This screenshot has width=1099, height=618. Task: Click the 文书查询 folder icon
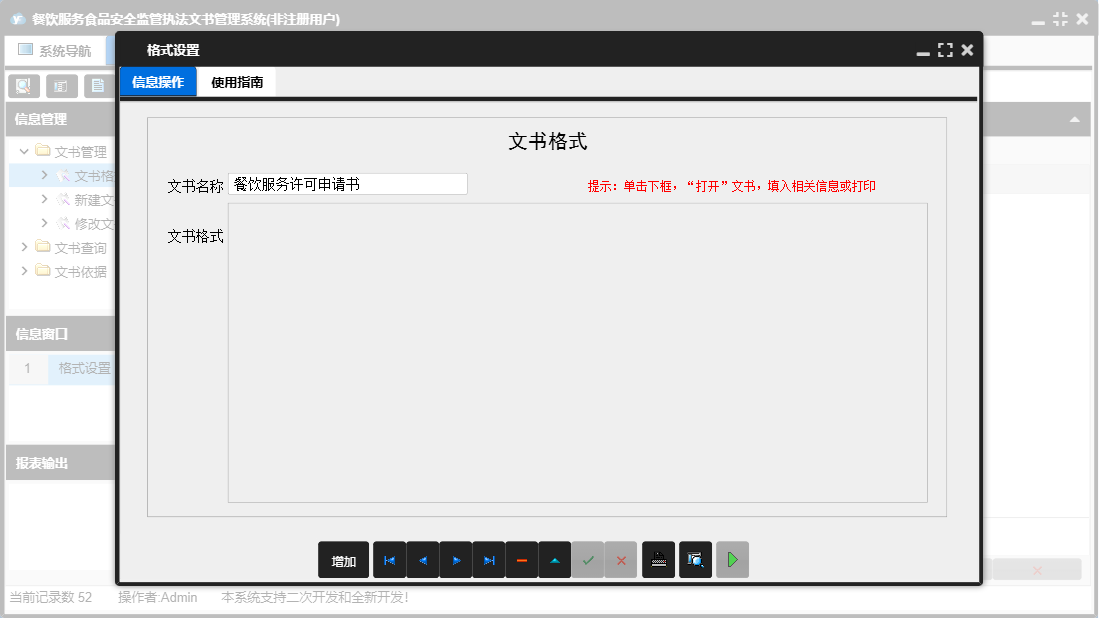43,247
